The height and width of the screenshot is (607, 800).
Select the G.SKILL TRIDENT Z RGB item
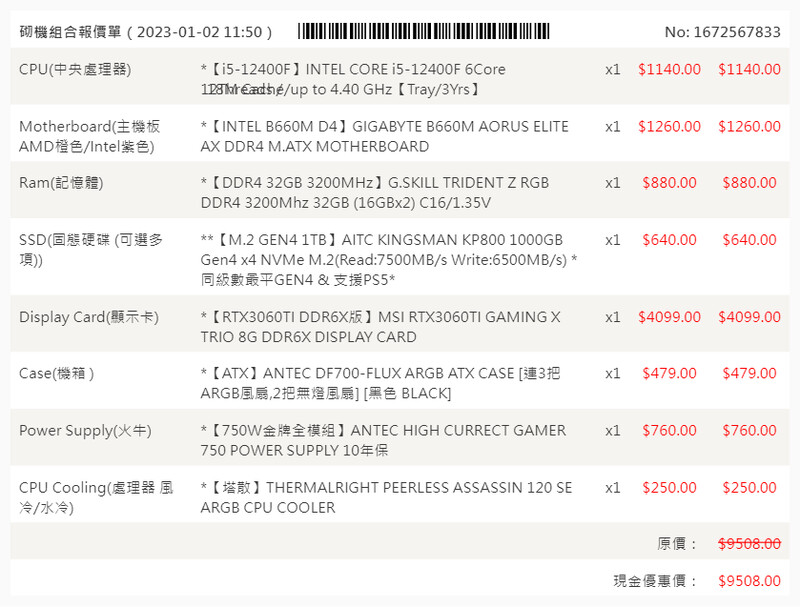pos(374,193)
